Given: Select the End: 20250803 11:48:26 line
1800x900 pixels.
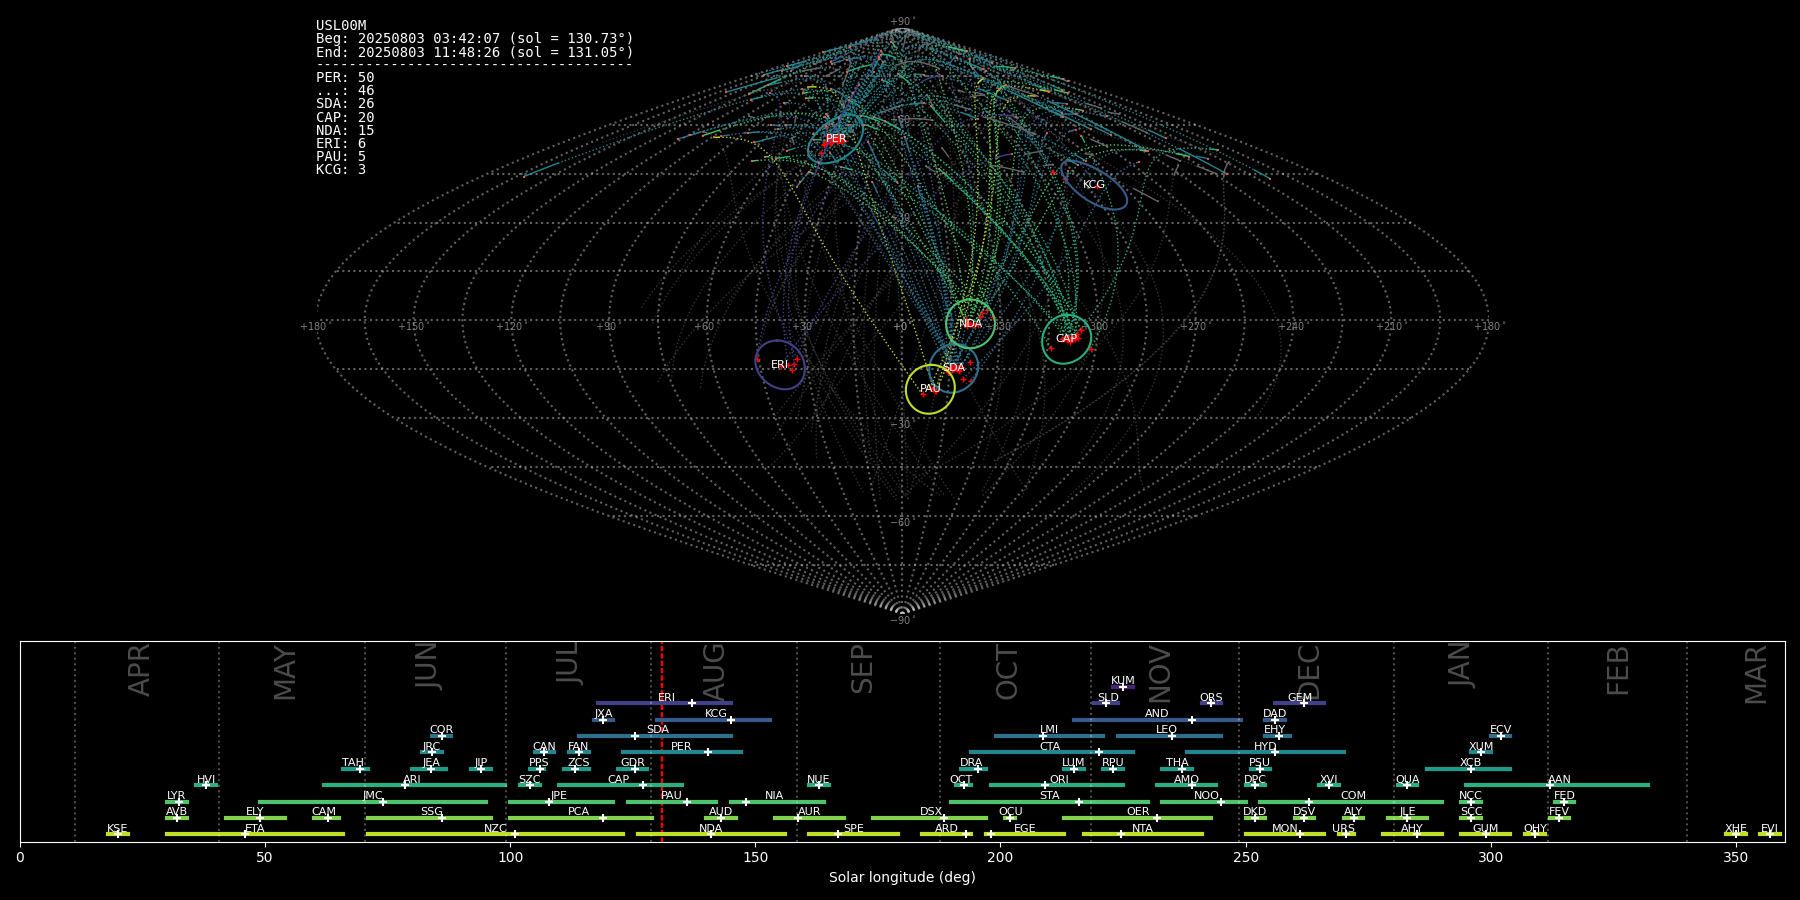Looking at the screenshot, I should [475, 52].
